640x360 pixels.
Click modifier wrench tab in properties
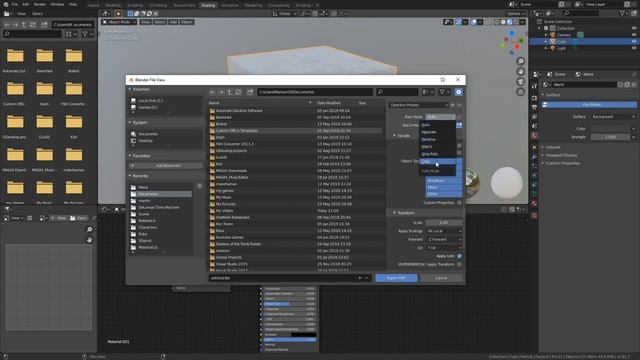(x=534, y=157)
